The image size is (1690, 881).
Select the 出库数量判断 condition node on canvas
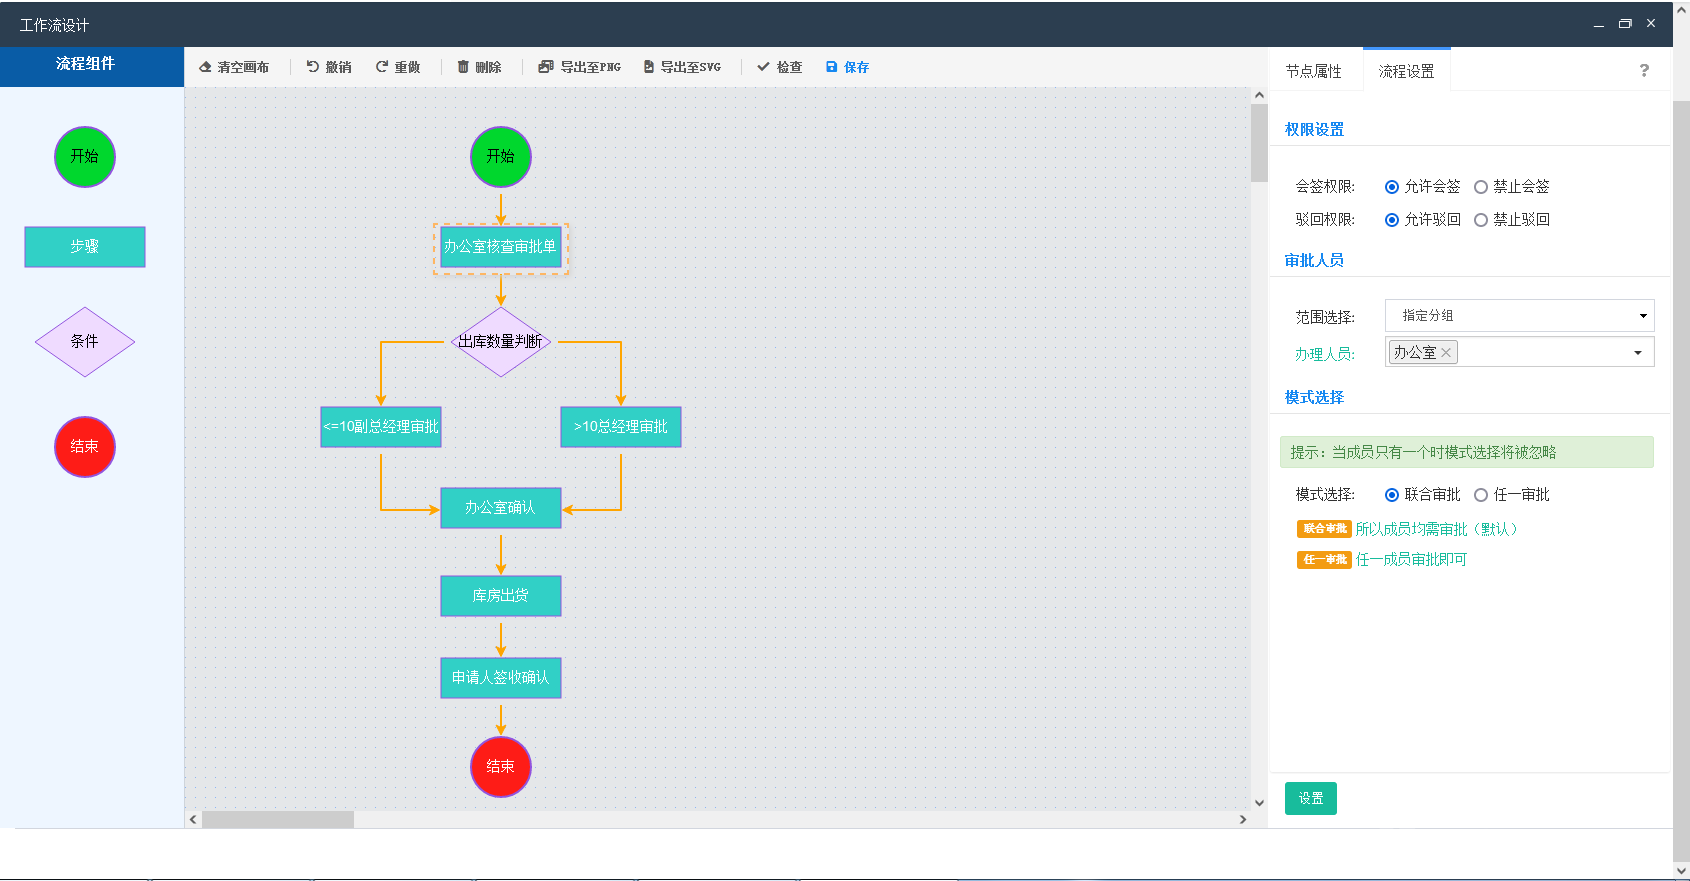point(500,342)
